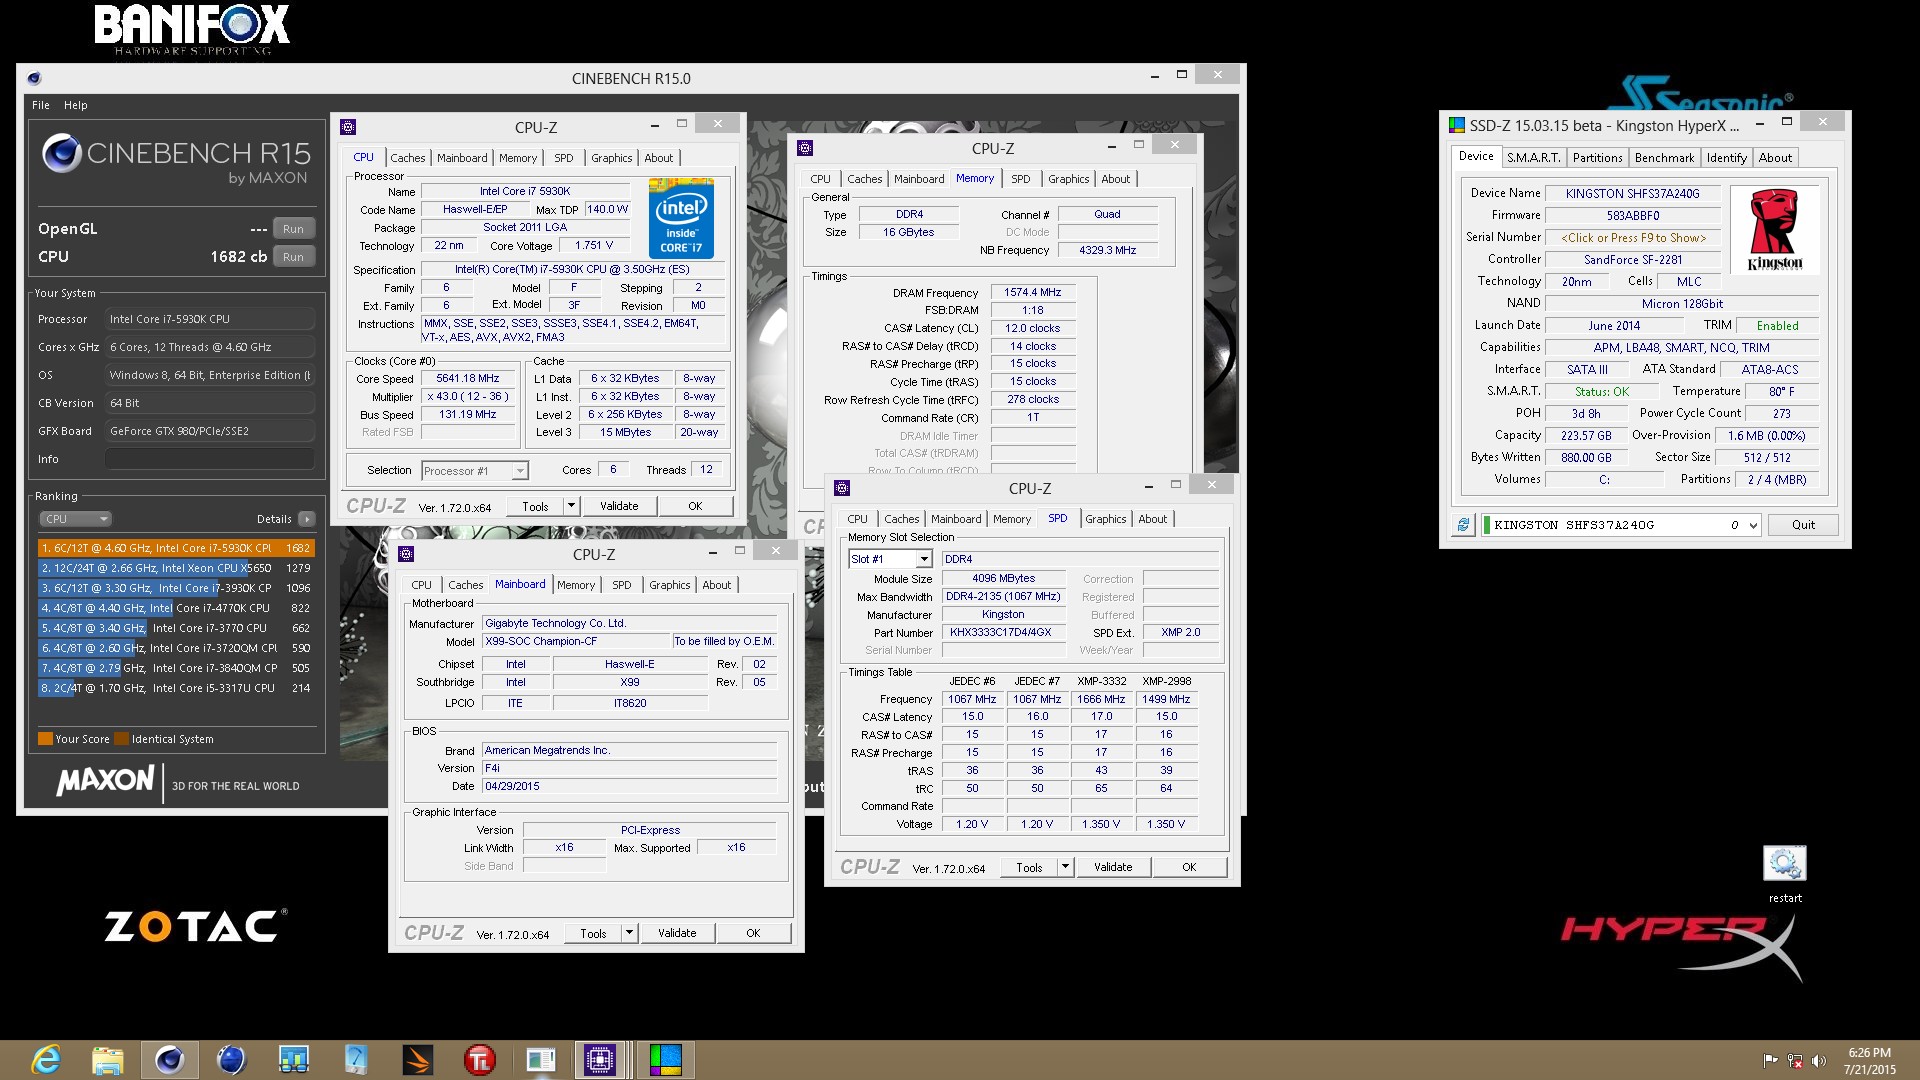Viewport: 1920px width, 1080px height.
Task: Click the Intel Core i7 inside logo
Action: pyautogui.click(x=681, y=218)
